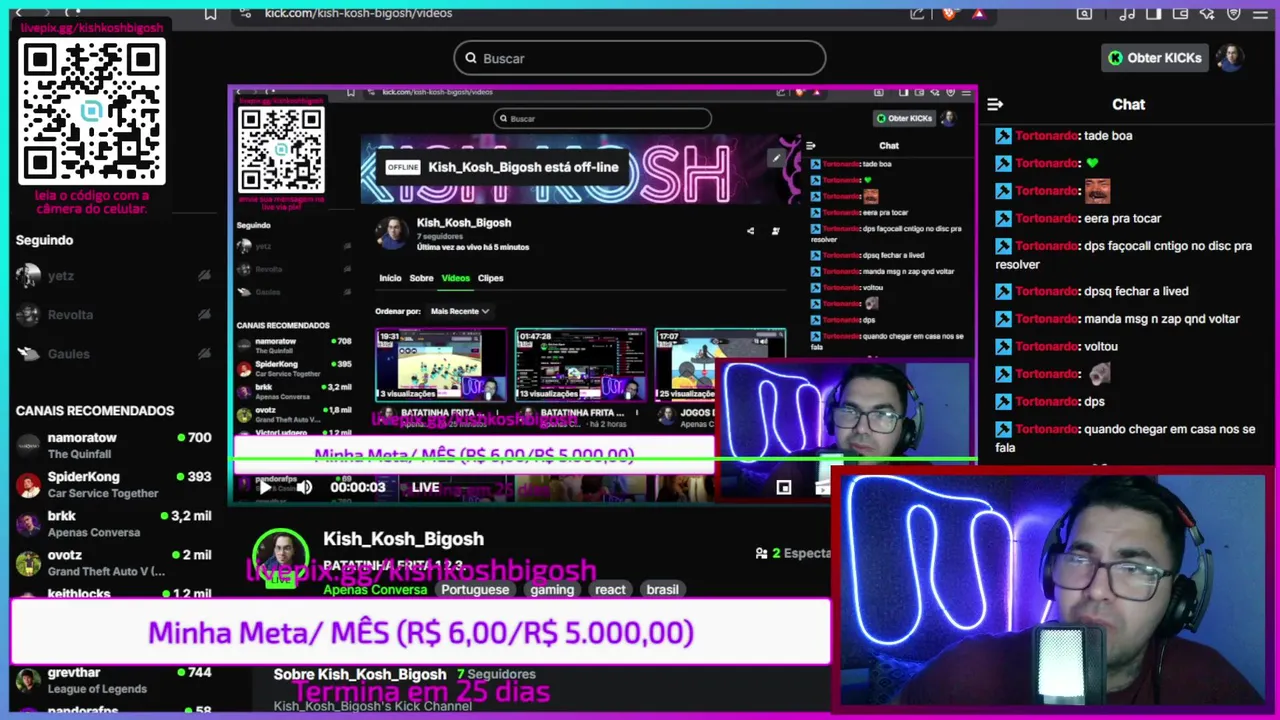Image resolution: width=1280 pixels, height=720 pixels.
Task: Select the gaming tag
Action: 552,589
